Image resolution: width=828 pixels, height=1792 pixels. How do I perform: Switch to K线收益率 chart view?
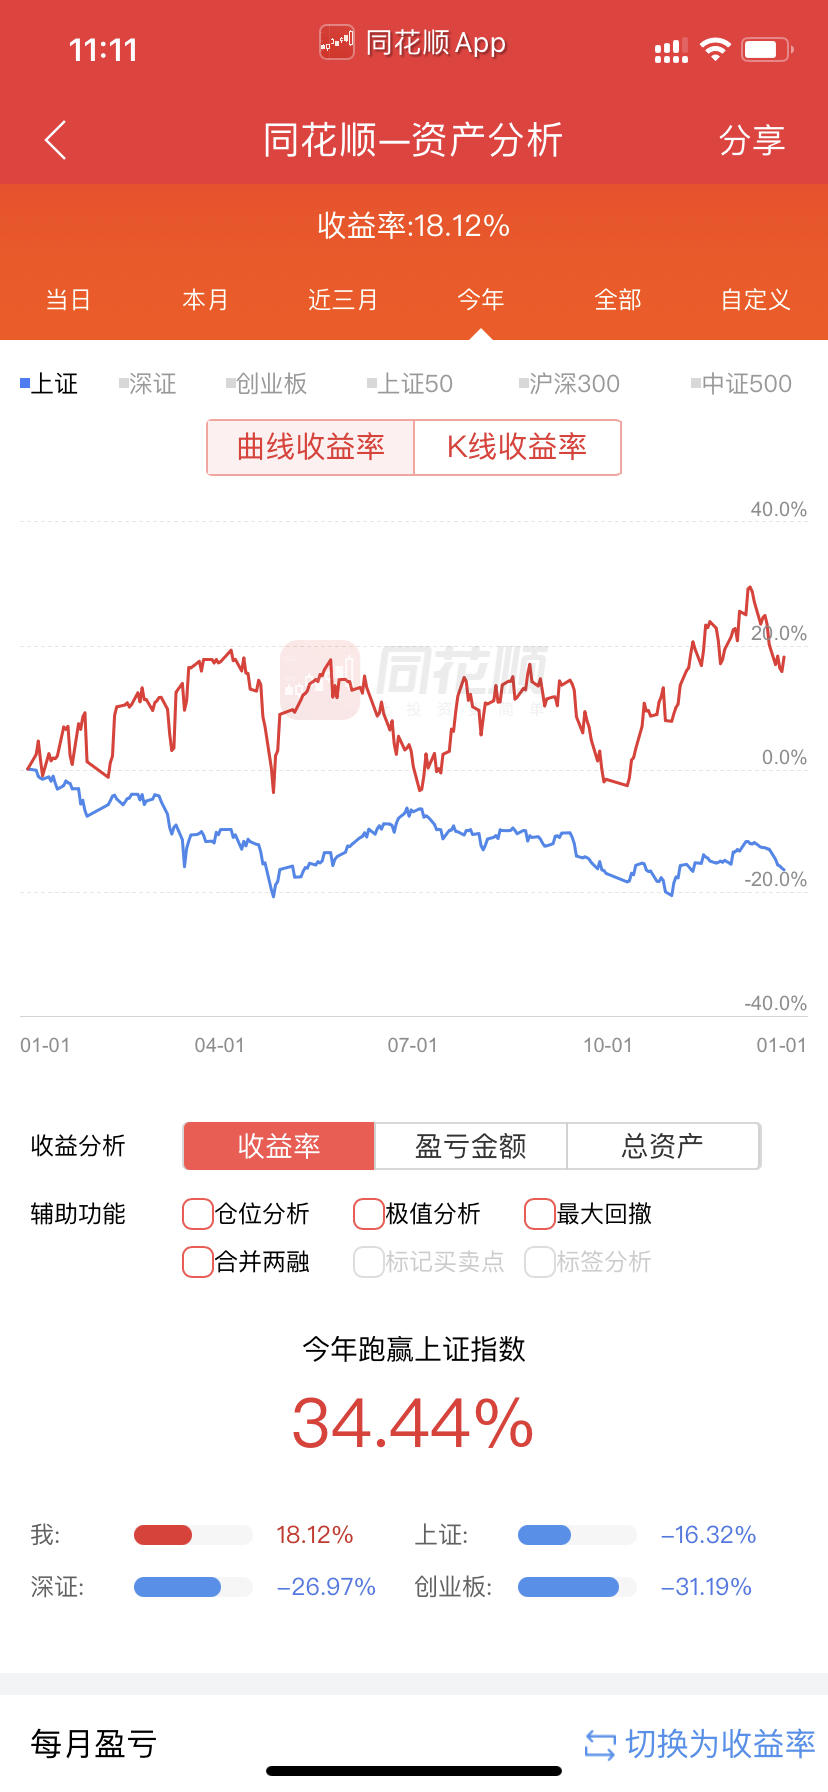coord(517,447)
